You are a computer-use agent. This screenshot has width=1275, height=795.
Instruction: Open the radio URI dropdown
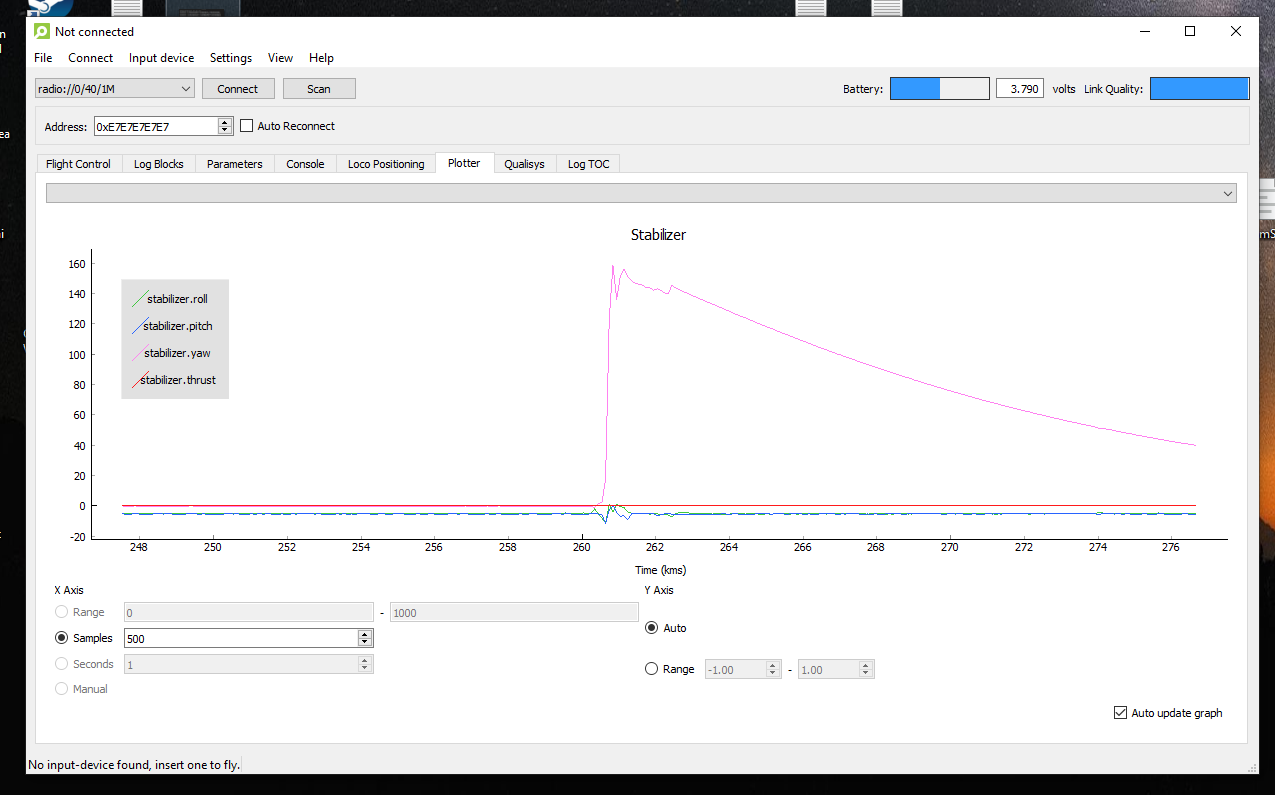[x=114, y=89]
